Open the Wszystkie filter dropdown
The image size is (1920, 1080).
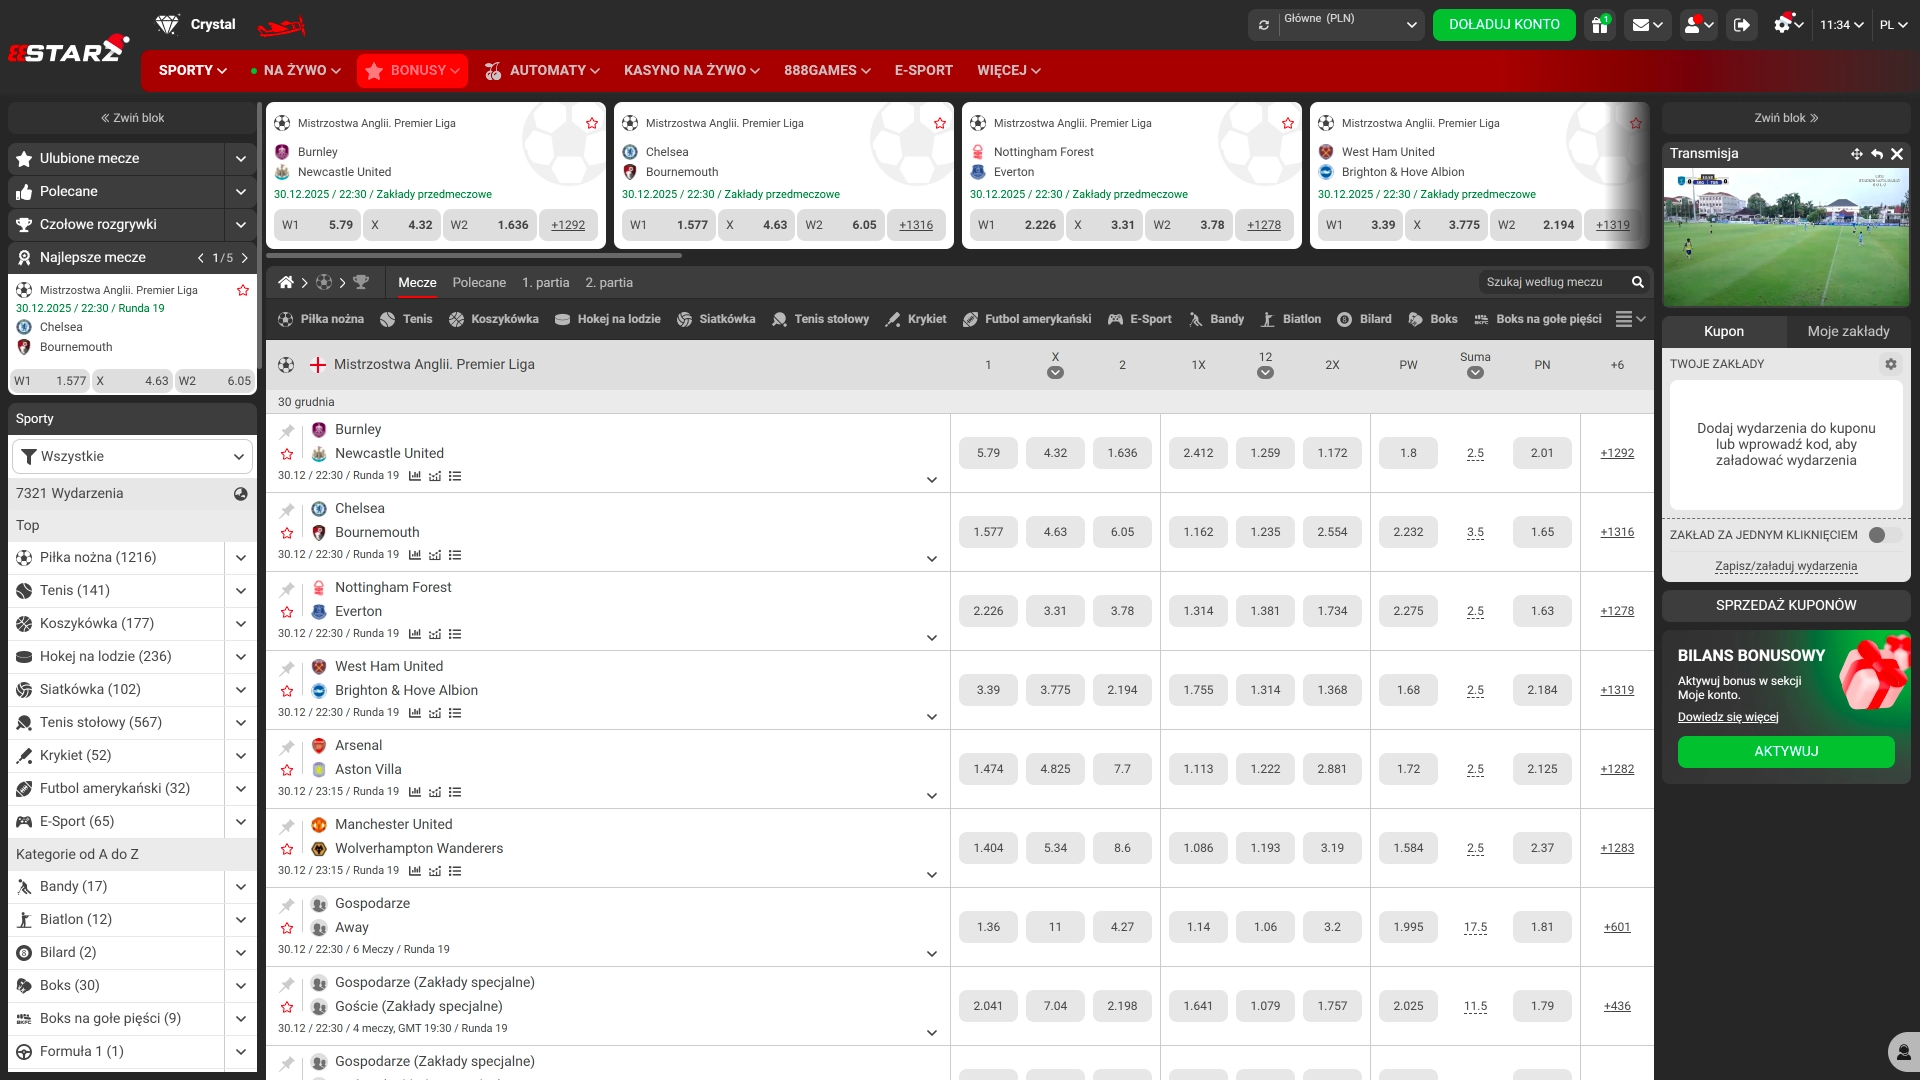pyautogui.click(x=132, y=457)
